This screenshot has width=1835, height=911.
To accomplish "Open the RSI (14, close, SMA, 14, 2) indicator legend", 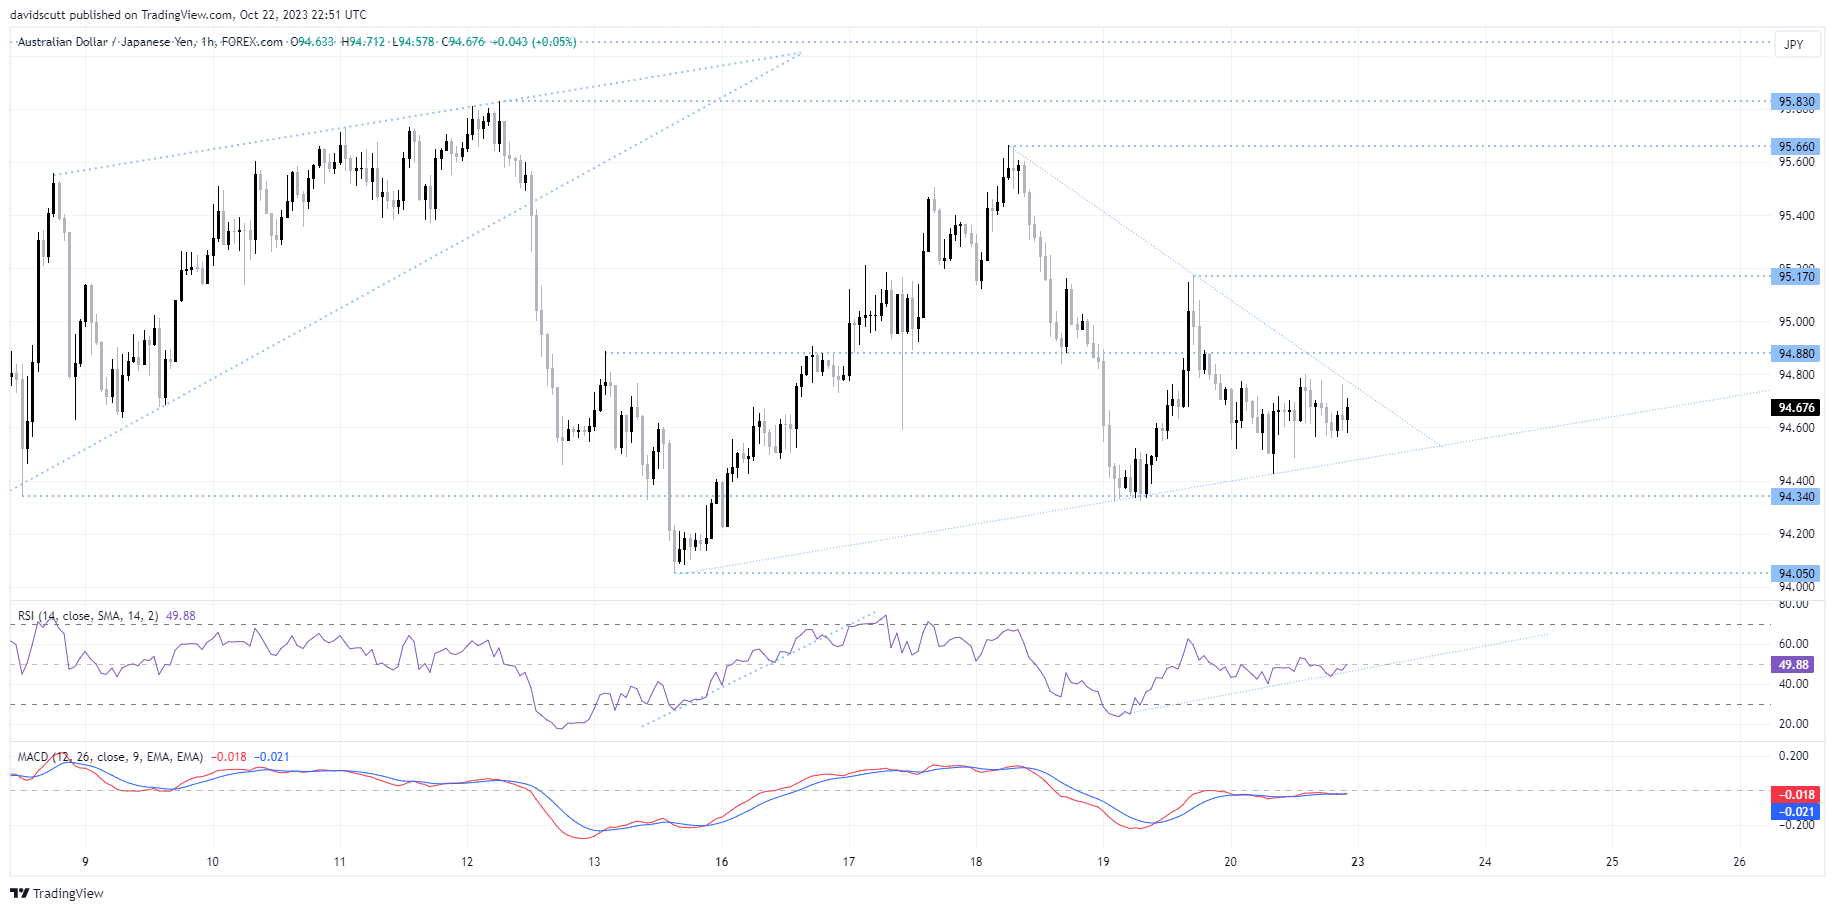I will click(x=88, y=616).
